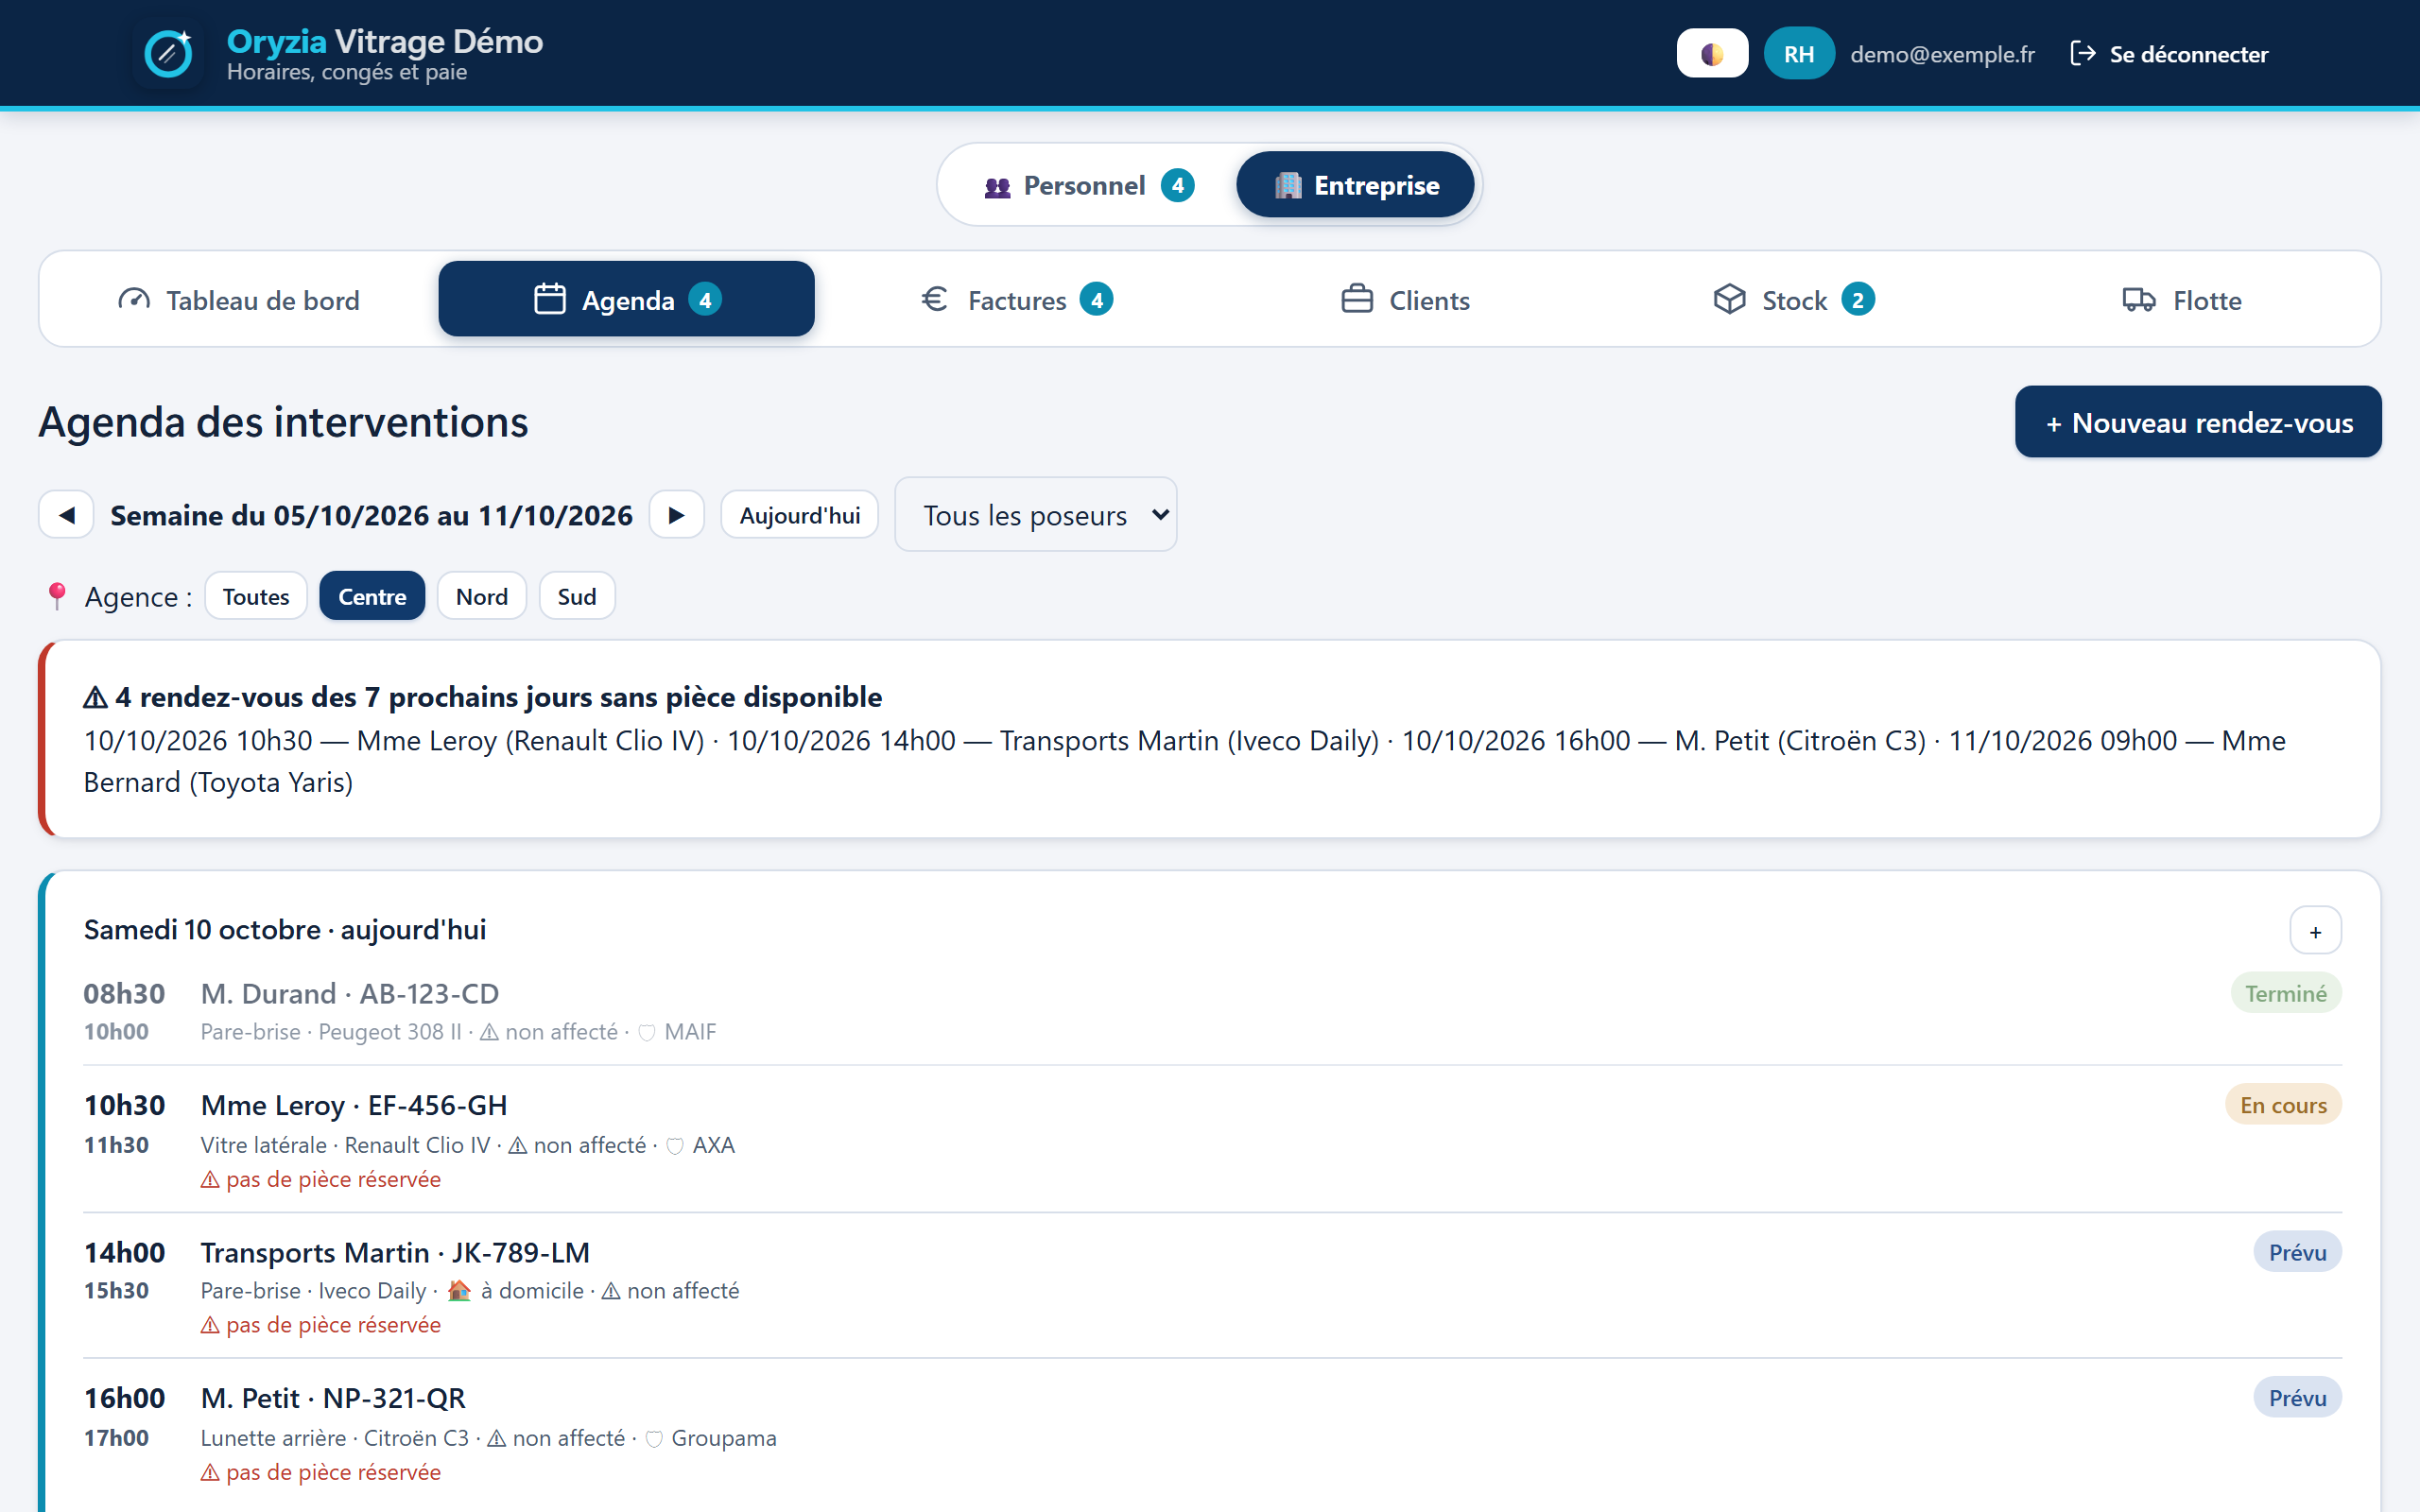Select Toutes agences filter
Screen dimensions: 2420x1512
coord(256,596)
